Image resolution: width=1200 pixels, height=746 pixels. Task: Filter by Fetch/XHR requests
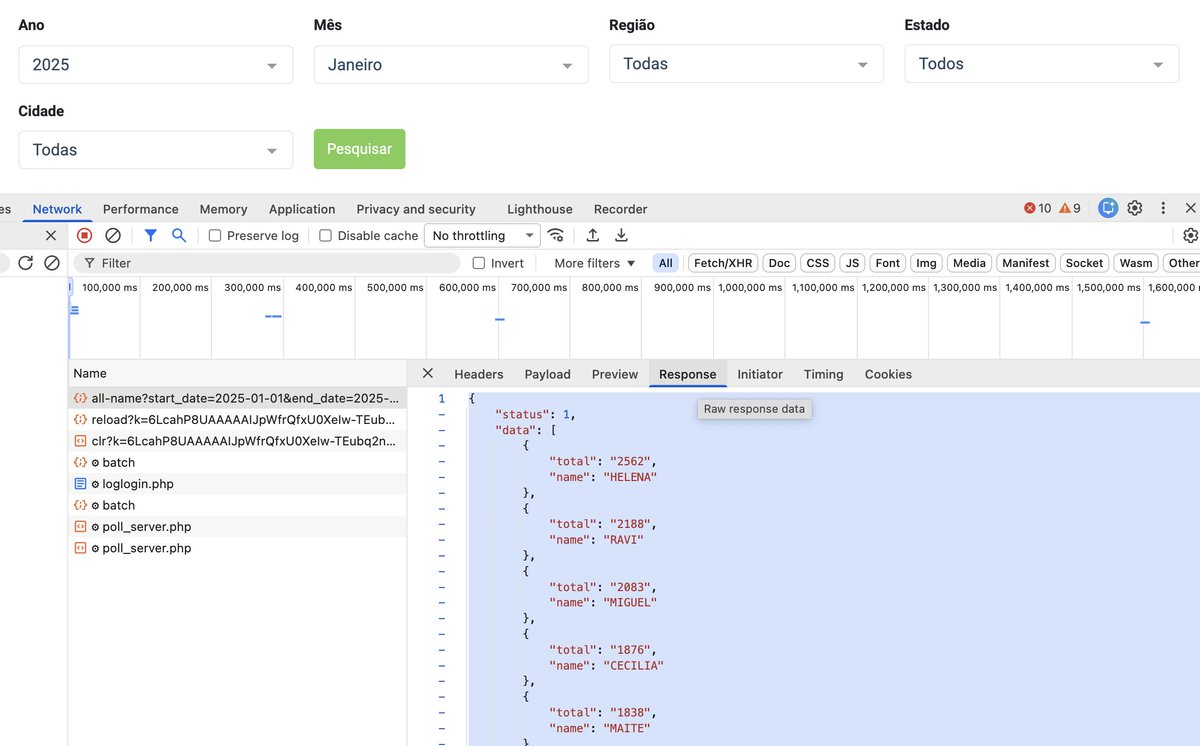pyautogui.click(x=723, y=263)
